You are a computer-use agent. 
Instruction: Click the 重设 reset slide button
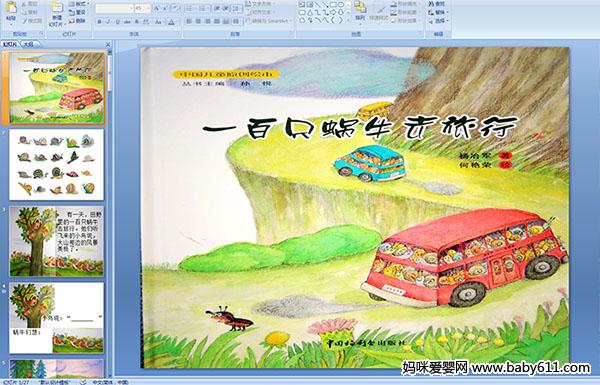point(78,13)
